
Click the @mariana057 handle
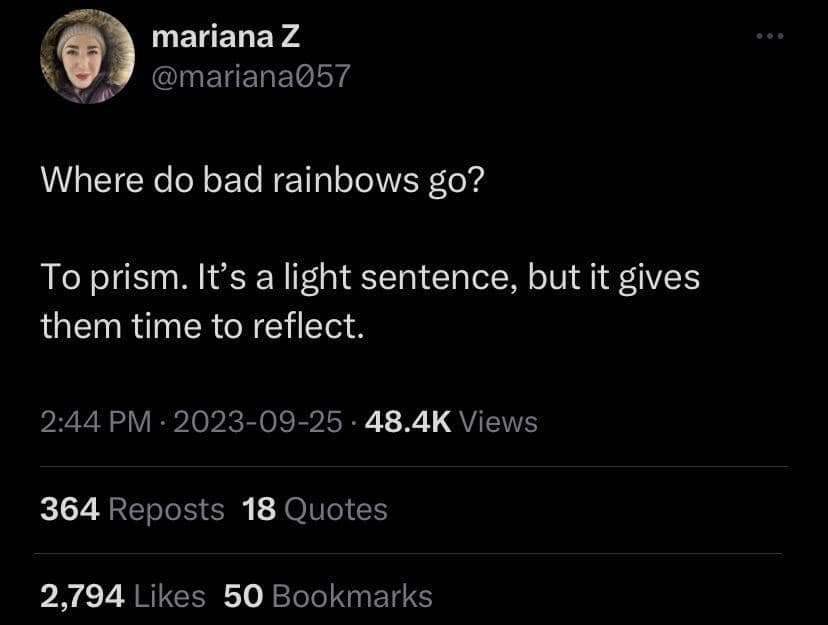(x=250, y=76)
